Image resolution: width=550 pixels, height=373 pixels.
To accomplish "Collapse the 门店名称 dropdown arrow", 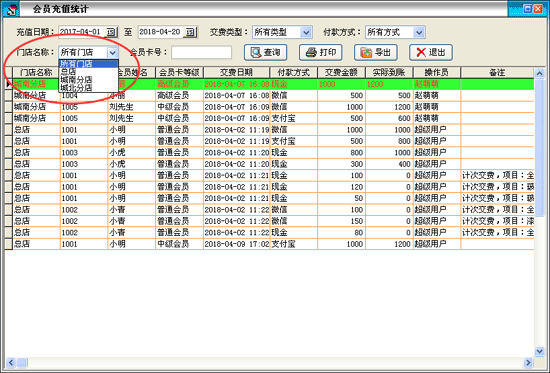I will pos(112,53).
